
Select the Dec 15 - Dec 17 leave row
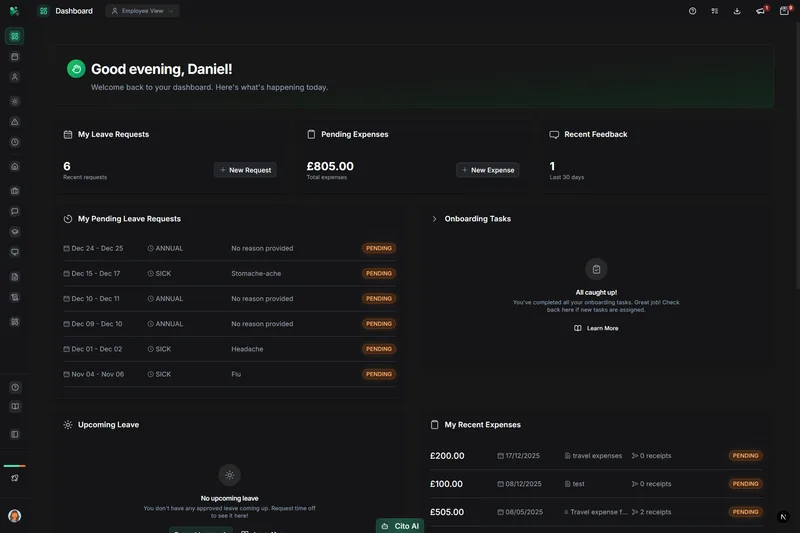(x=230, y=273)
